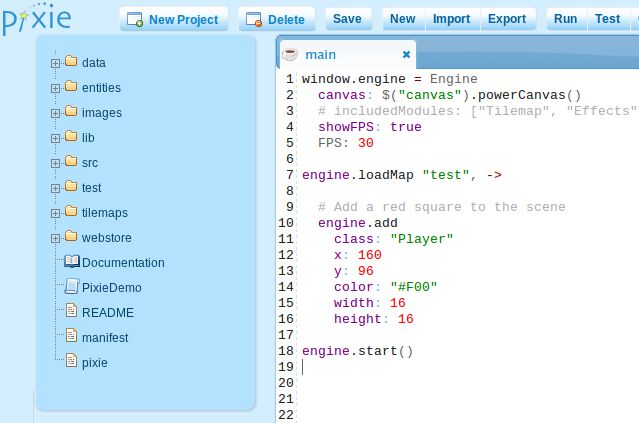
Task: Expand the images folder
Action: [55, 113]
